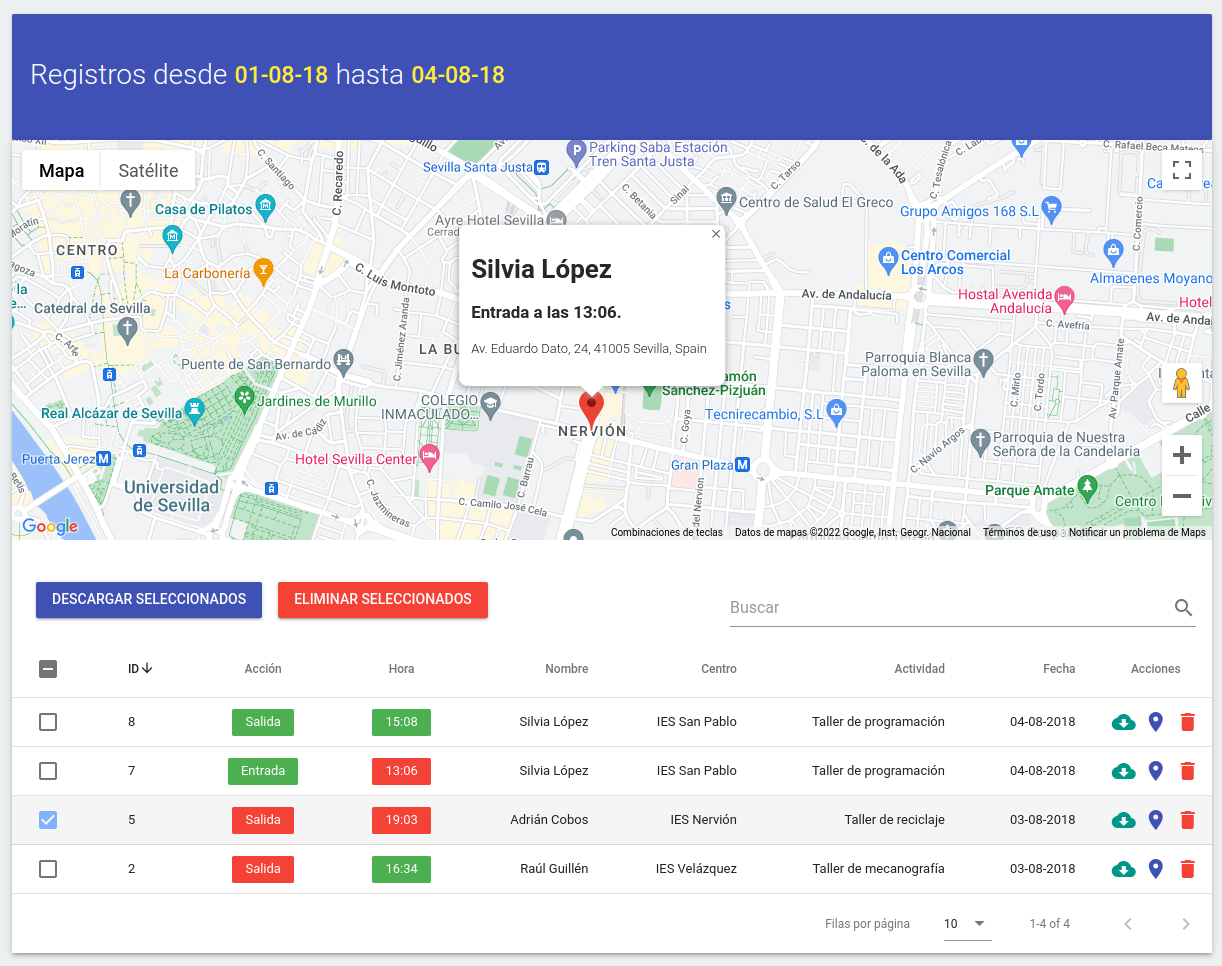Sort by Actividad column header

click(x=919, y=669)
